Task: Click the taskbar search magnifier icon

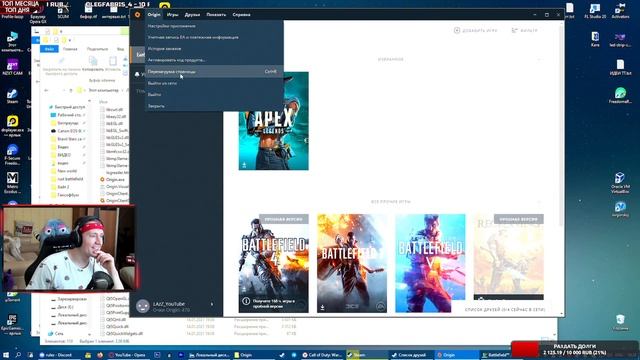Action: point(18,355)
